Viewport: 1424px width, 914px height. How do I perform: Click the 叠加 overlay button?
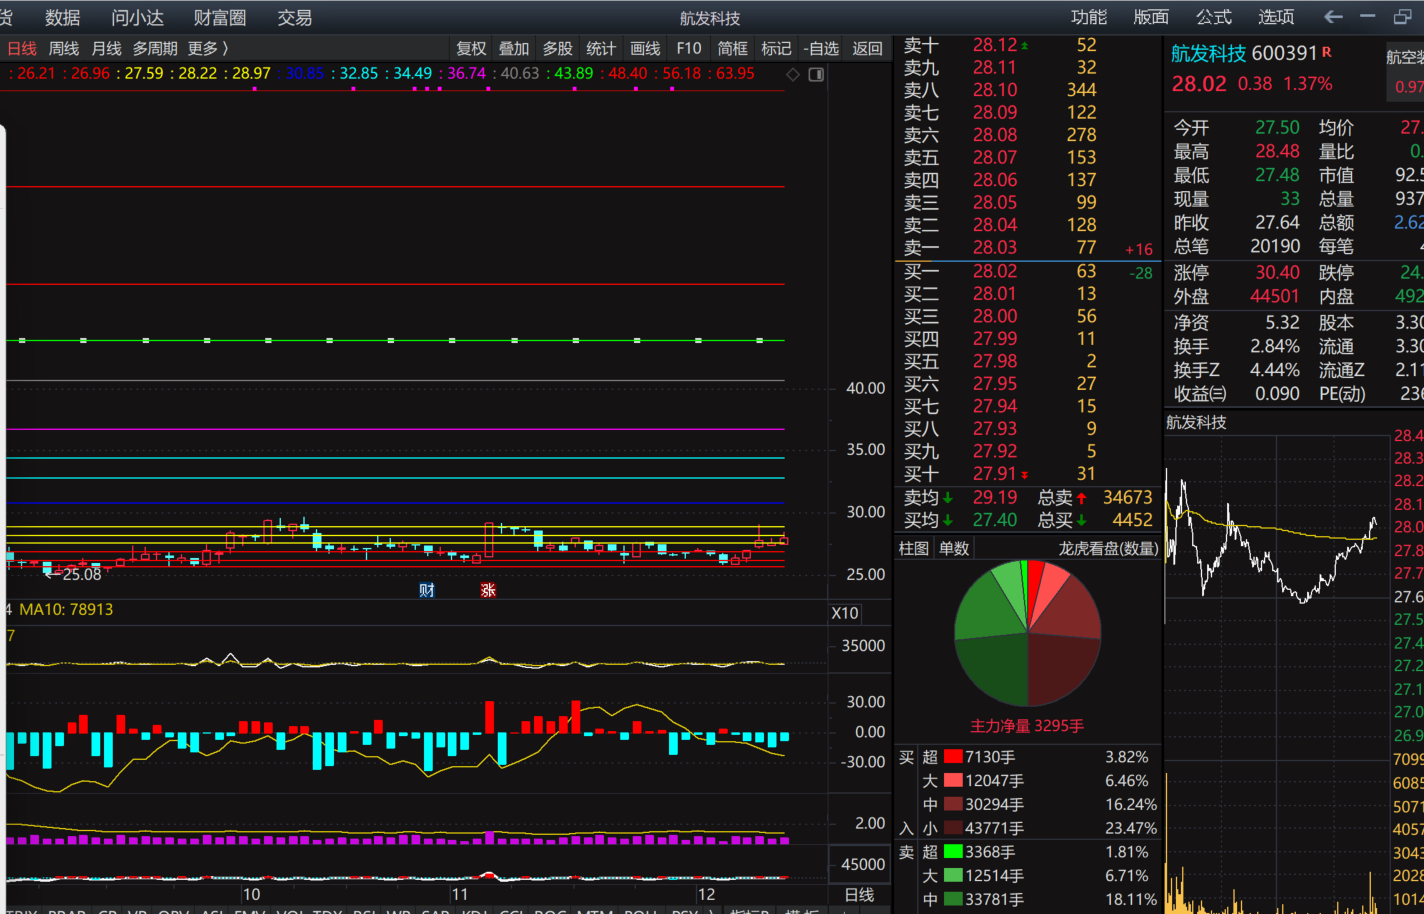coord(514,48)
